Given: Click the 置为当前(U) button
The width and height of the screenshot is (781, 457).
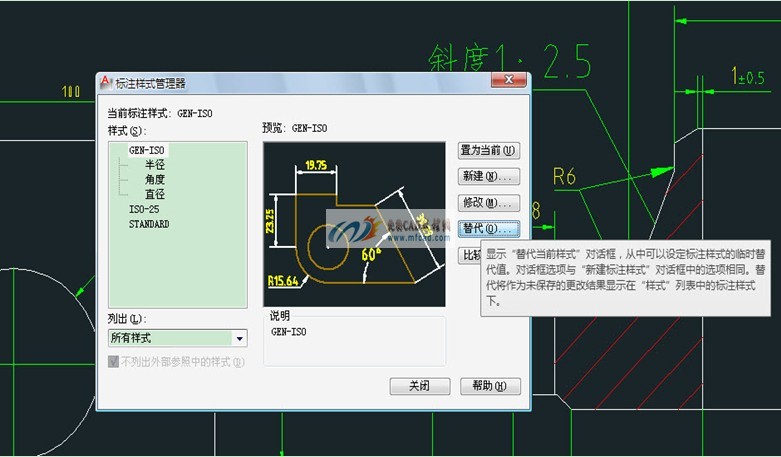Looking at the screenshot, I should (489, 150).
